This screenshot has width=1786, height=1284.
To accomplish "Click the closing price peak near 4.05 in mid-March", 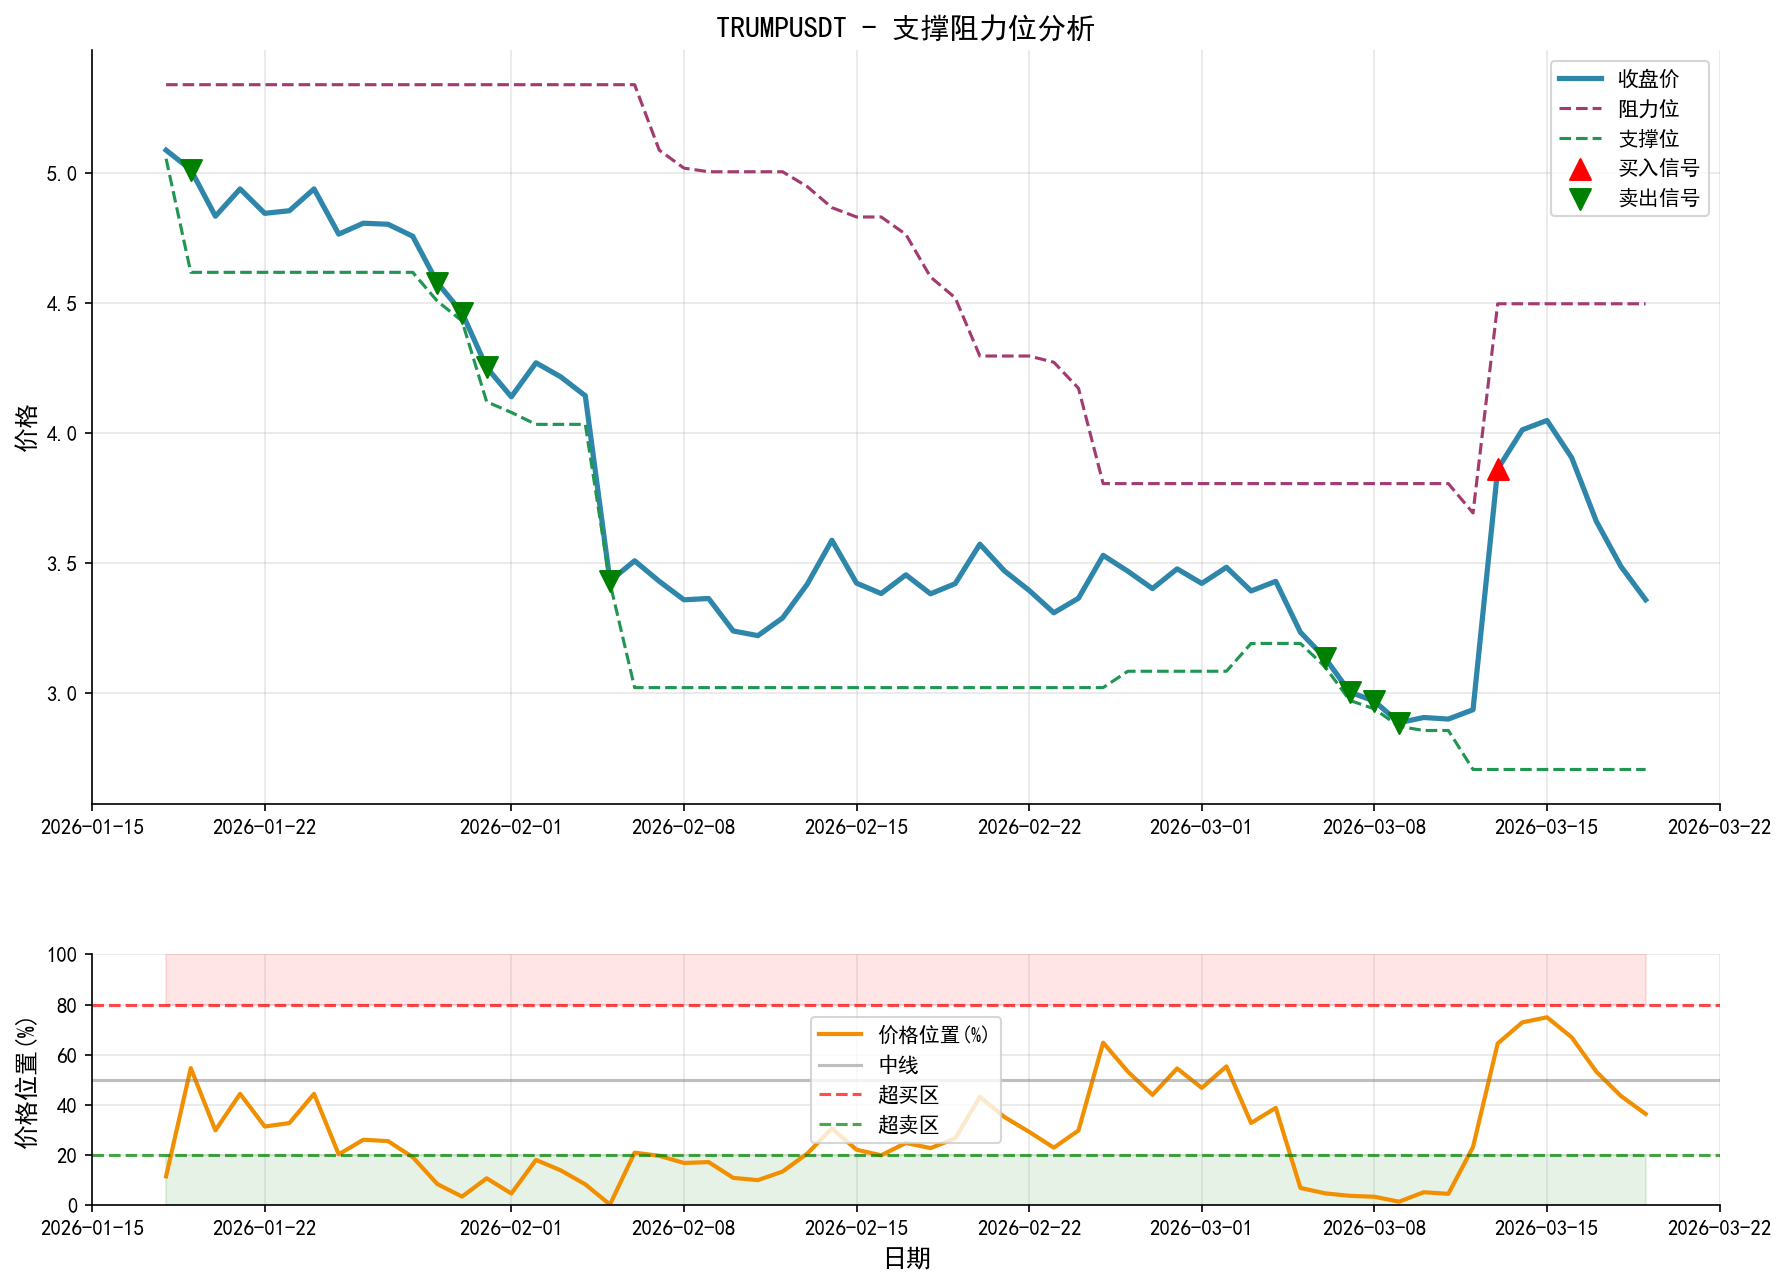I will [x=1546, y=421].
